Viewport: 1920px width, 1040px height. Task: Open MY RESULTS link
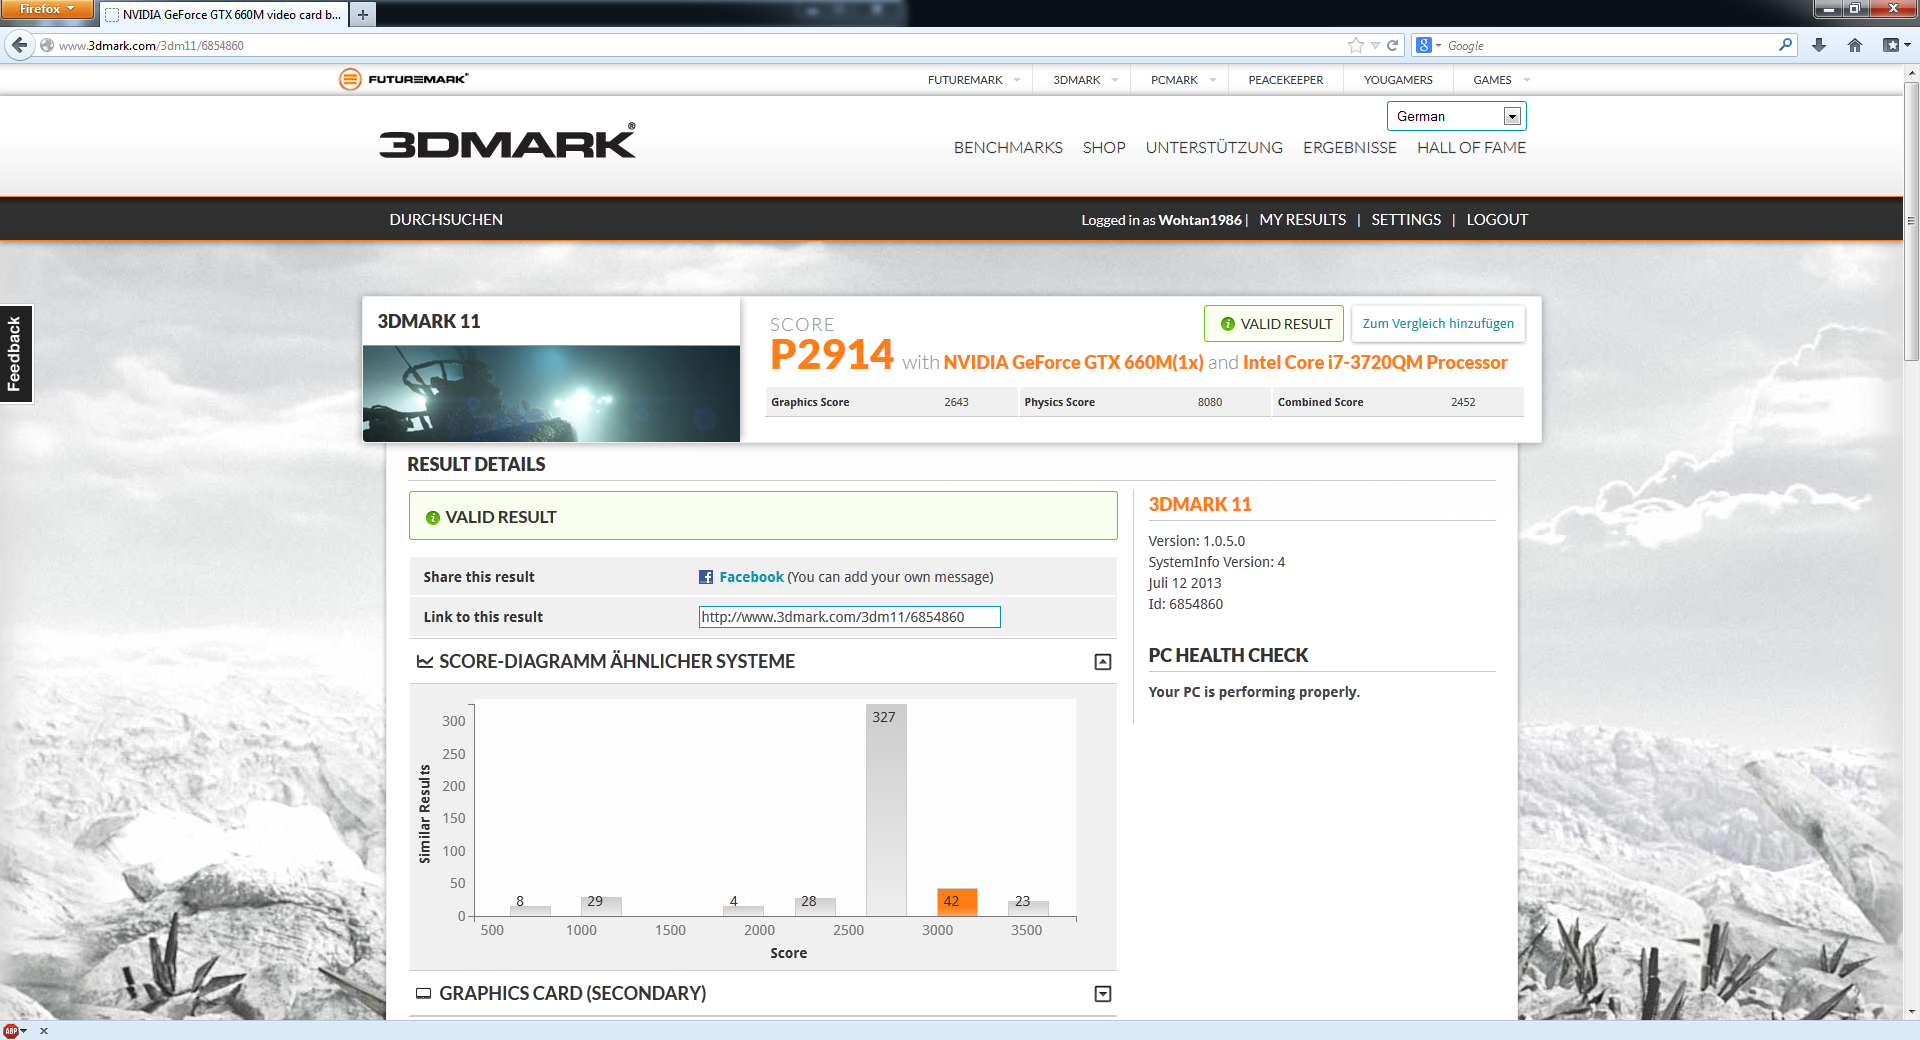(1303, 220)
